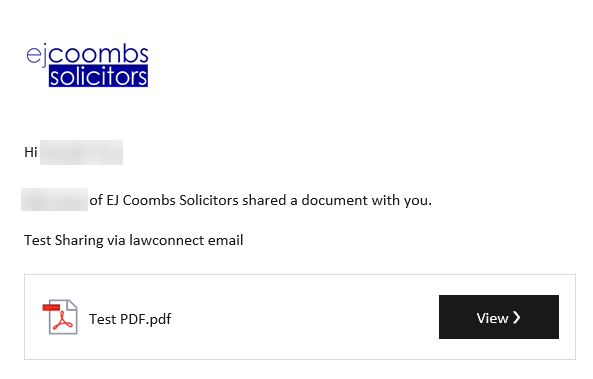Click the red label band on the PDF icon
The image size is (593, 379).
[x=51, y=307]
